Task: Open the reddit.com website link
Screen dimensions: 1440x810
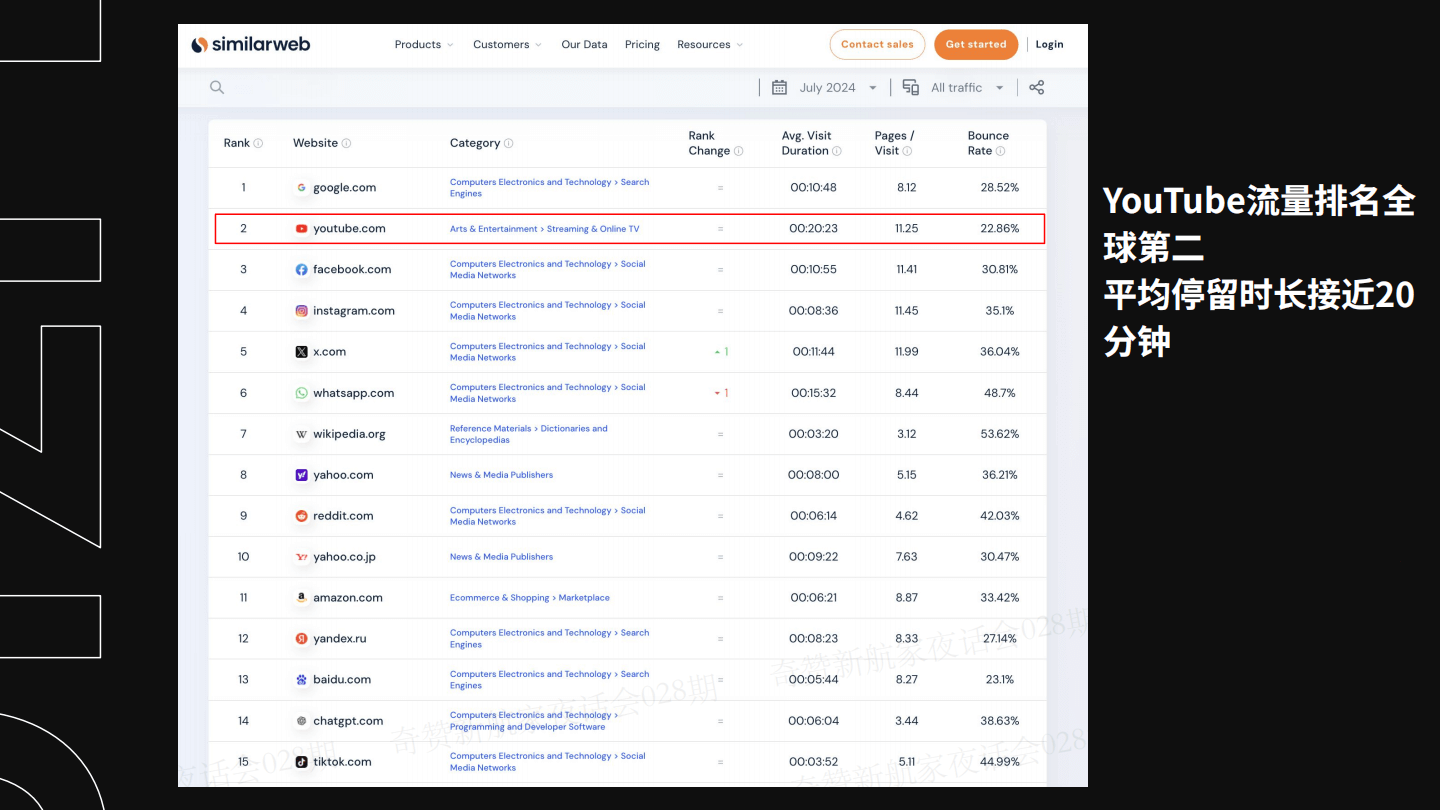Action: 343,516
